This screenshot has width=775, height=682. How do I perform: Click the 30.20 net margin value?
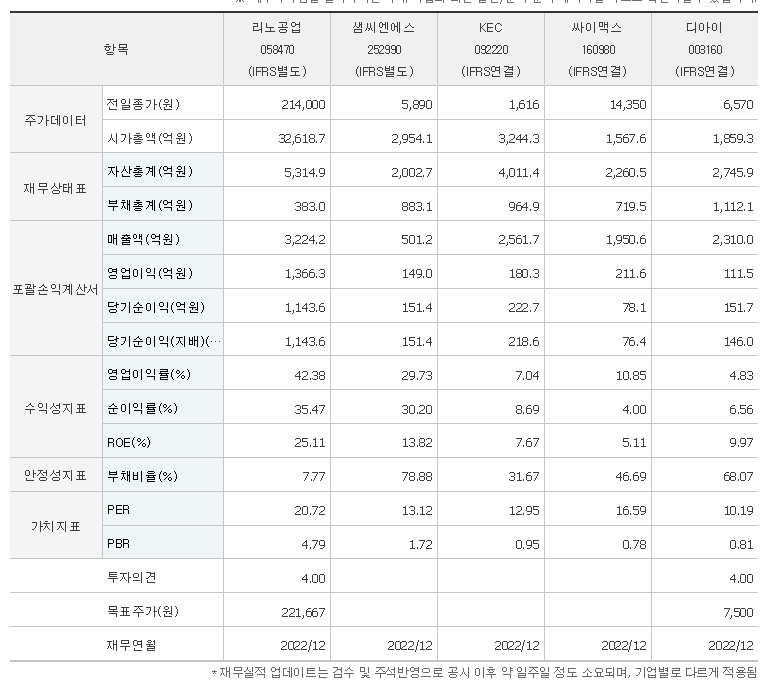(417, 410)
